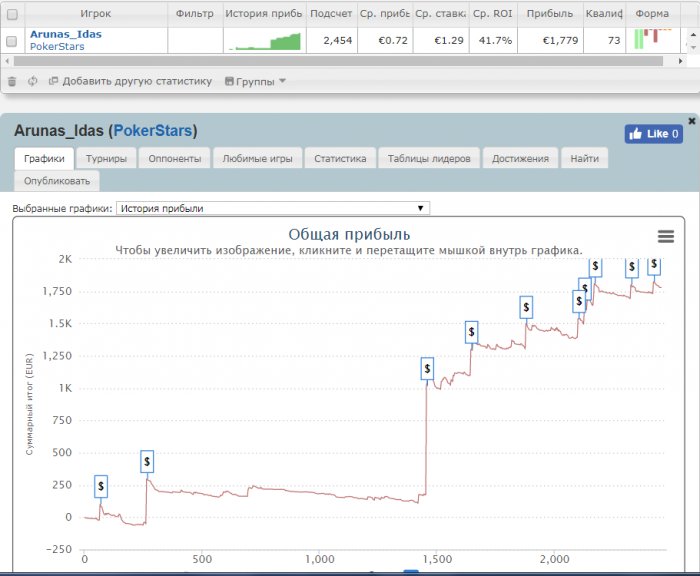Expand the Группы dropdown

pyautogui.click(x=256, y=81)
